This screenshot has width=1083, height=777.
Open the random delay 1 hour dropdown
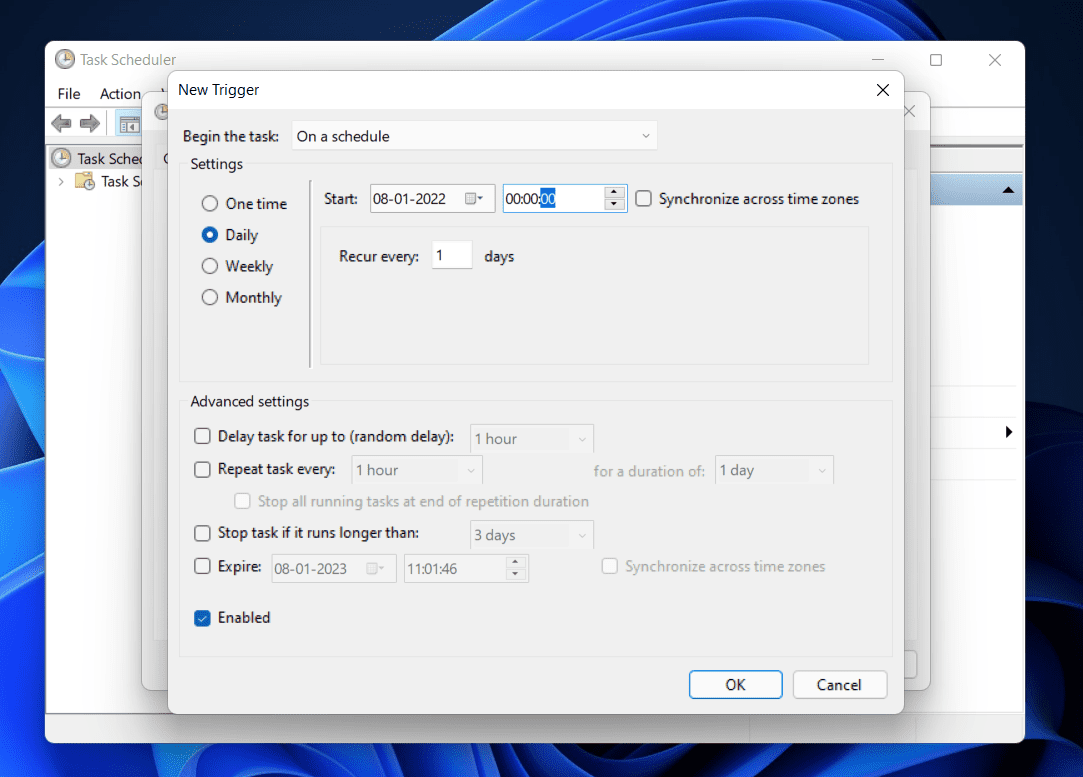(x=531, y=439)
